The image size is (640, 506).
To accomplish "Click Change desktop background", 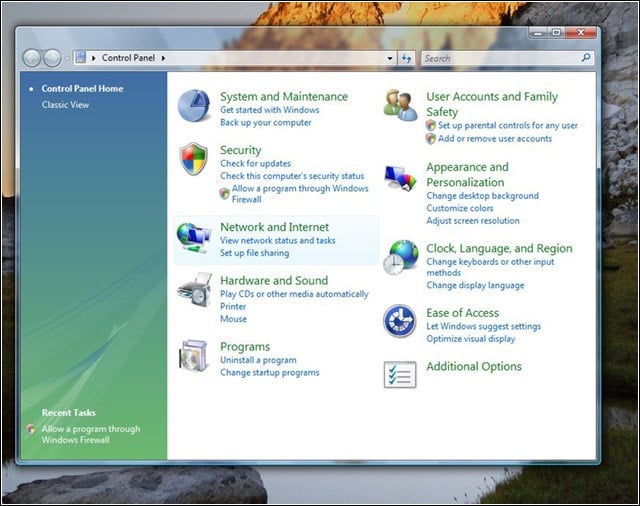I will point(483,196).
